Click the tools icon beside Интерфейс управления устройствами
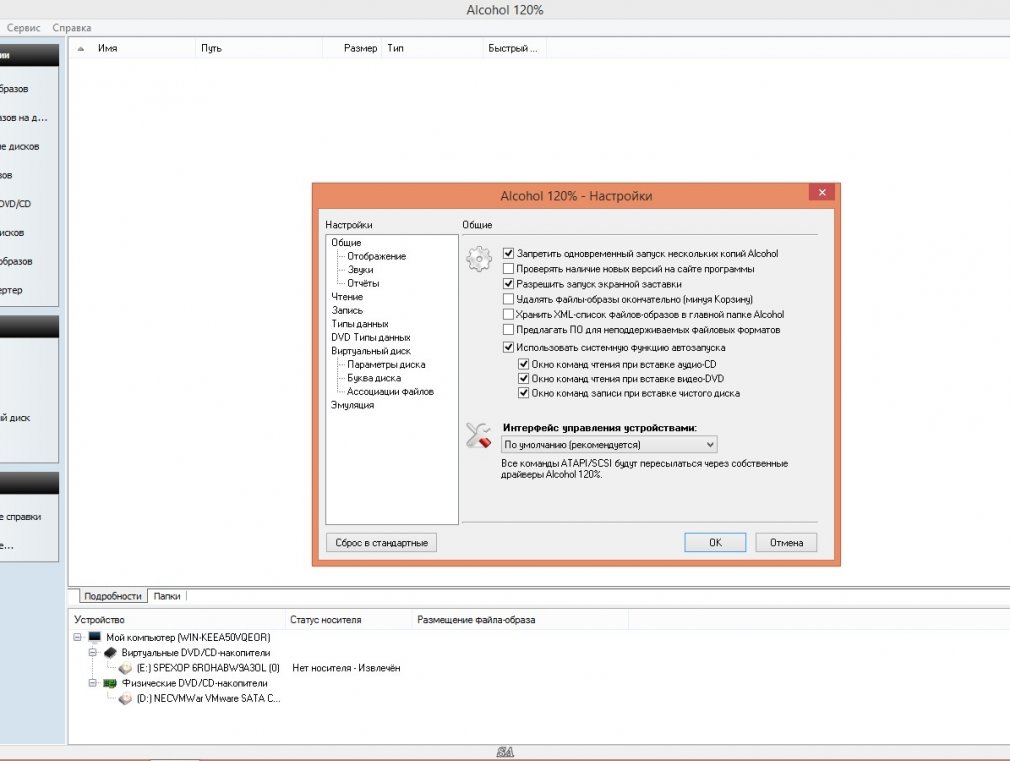This screenshot has height=761, width=1010. tap(479, 435)
